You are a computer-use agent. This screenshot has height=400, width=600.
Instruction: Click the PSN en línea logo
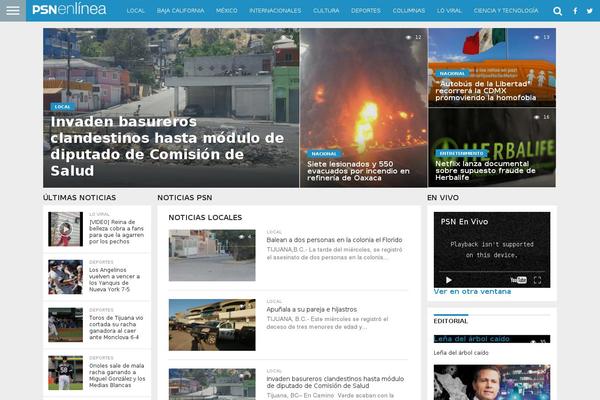click(69, 10)
